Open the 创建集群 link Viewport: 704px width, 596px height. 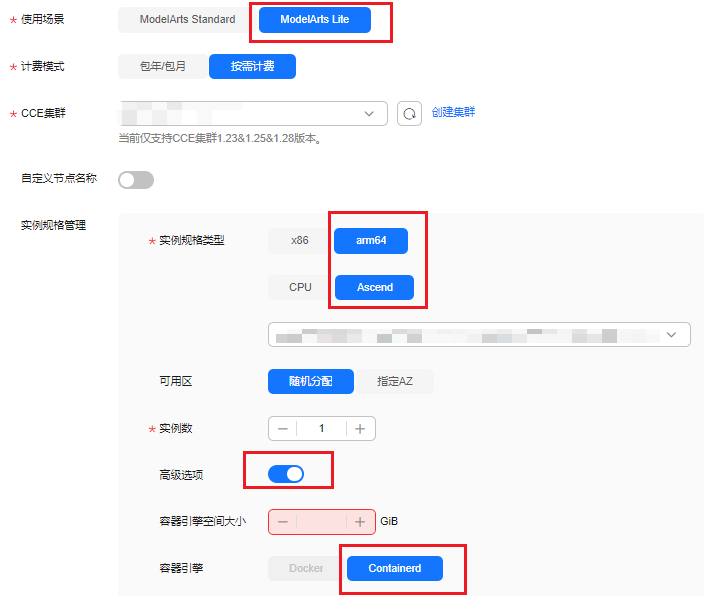tap(453, 112)
